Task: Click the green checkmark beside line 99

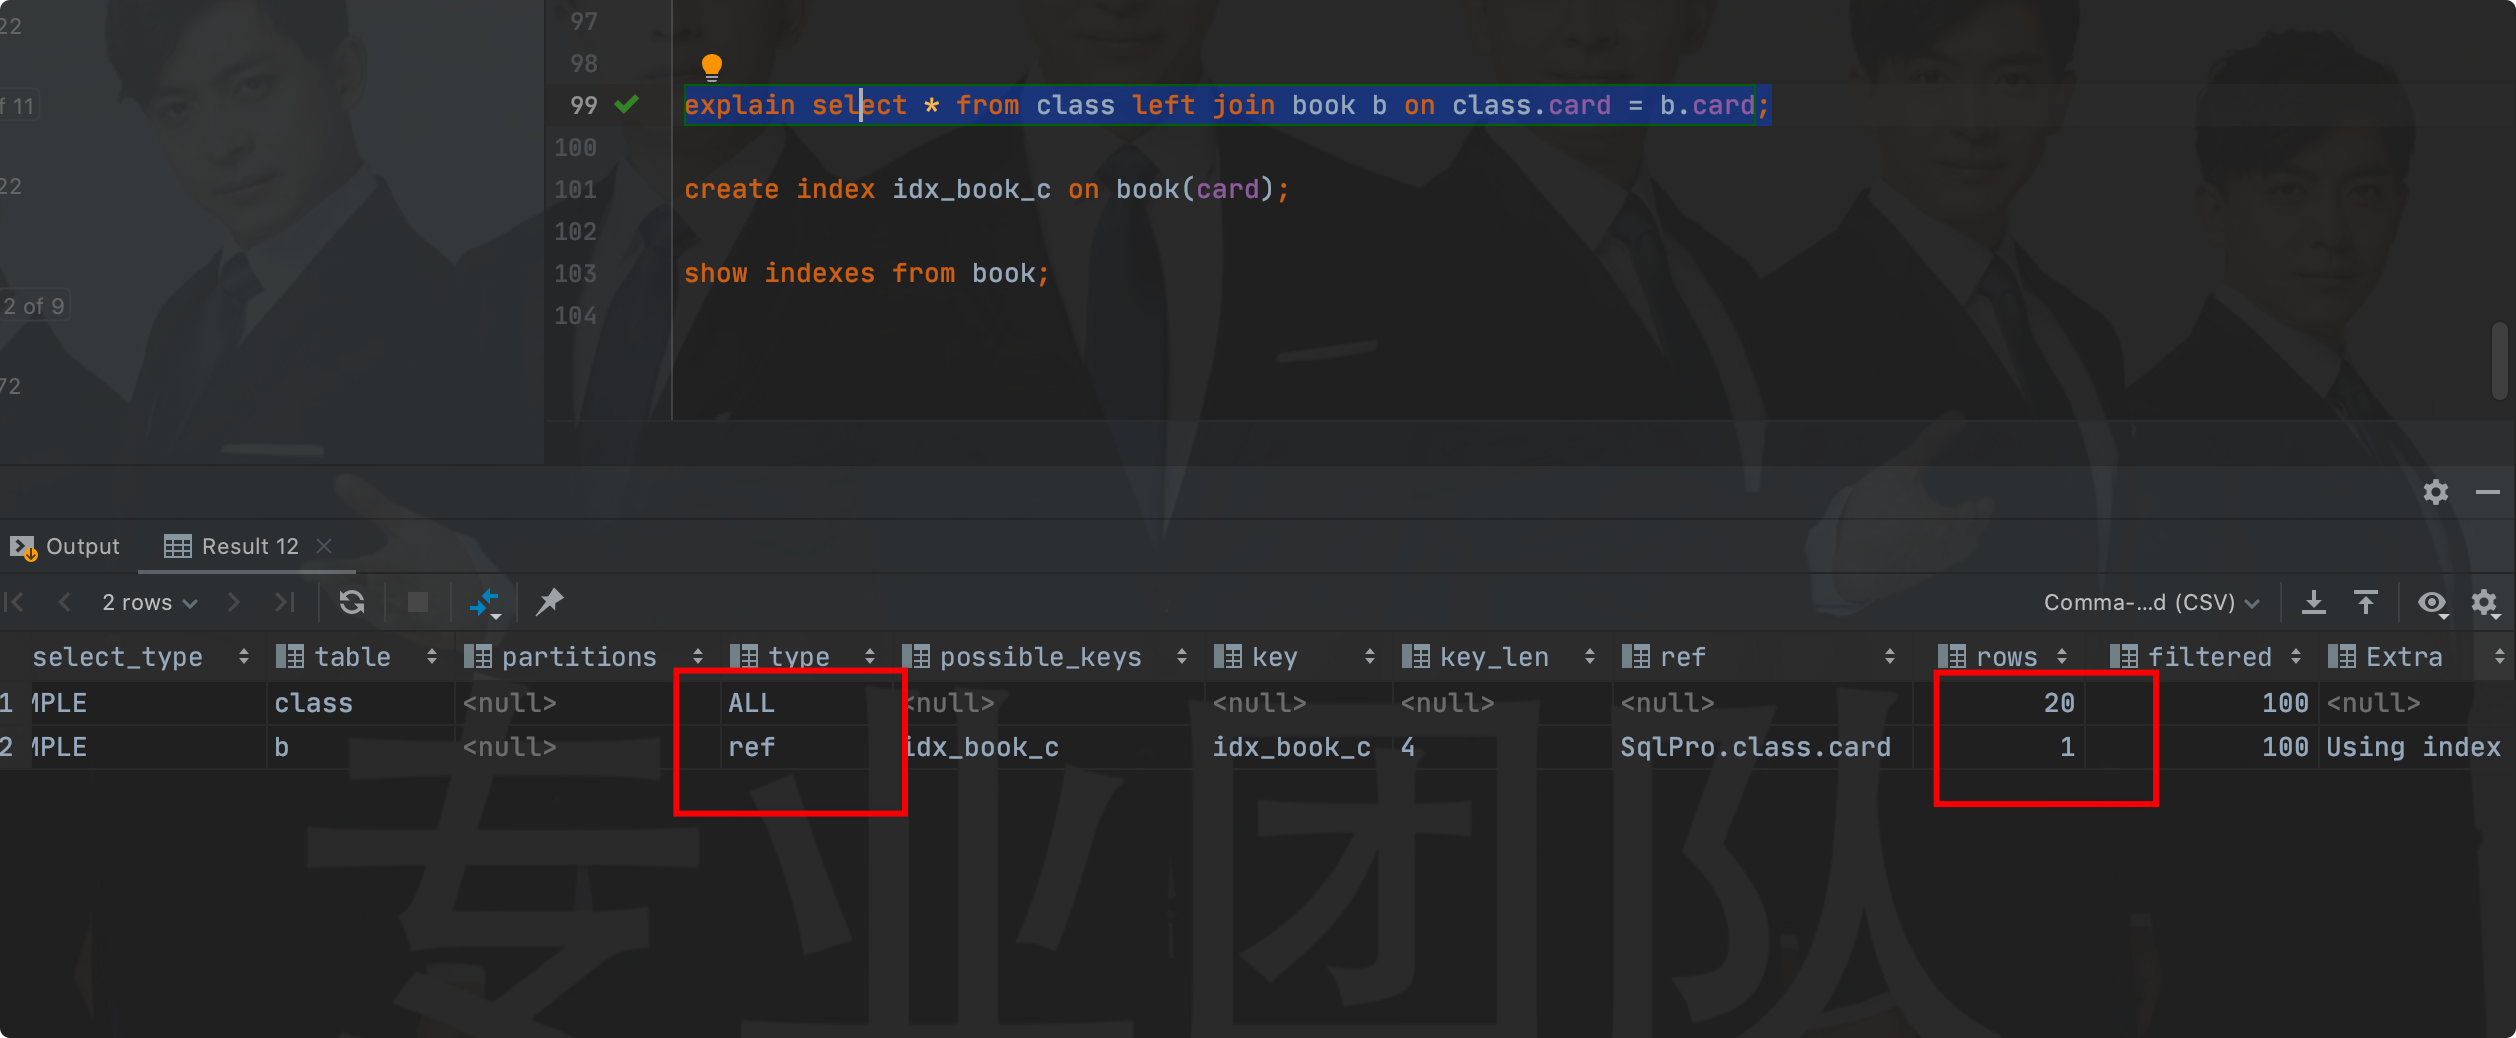Action: [x=627, y=104]
